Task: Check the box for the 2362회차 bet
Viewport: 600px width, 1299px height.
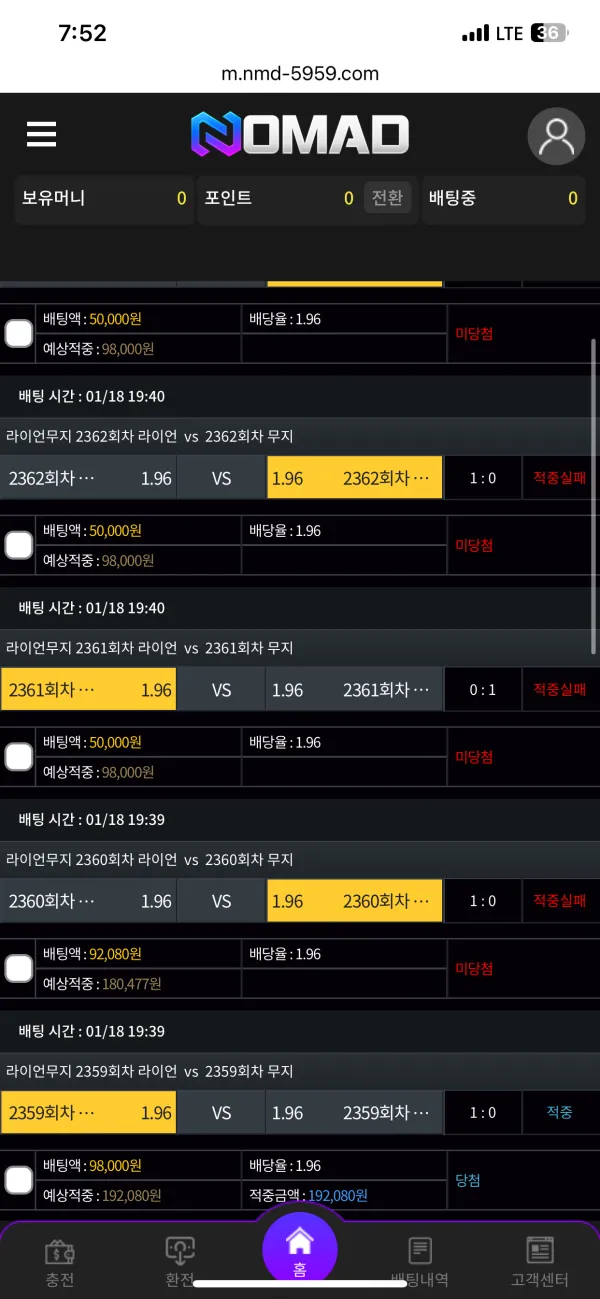Action: [18, 545]
